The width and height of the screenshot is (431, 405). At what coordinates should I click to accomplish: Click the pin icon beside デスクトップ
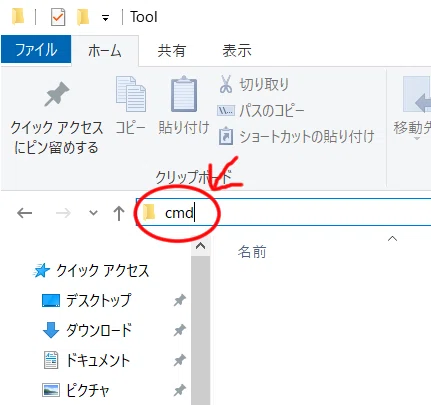tap(180, 301)
